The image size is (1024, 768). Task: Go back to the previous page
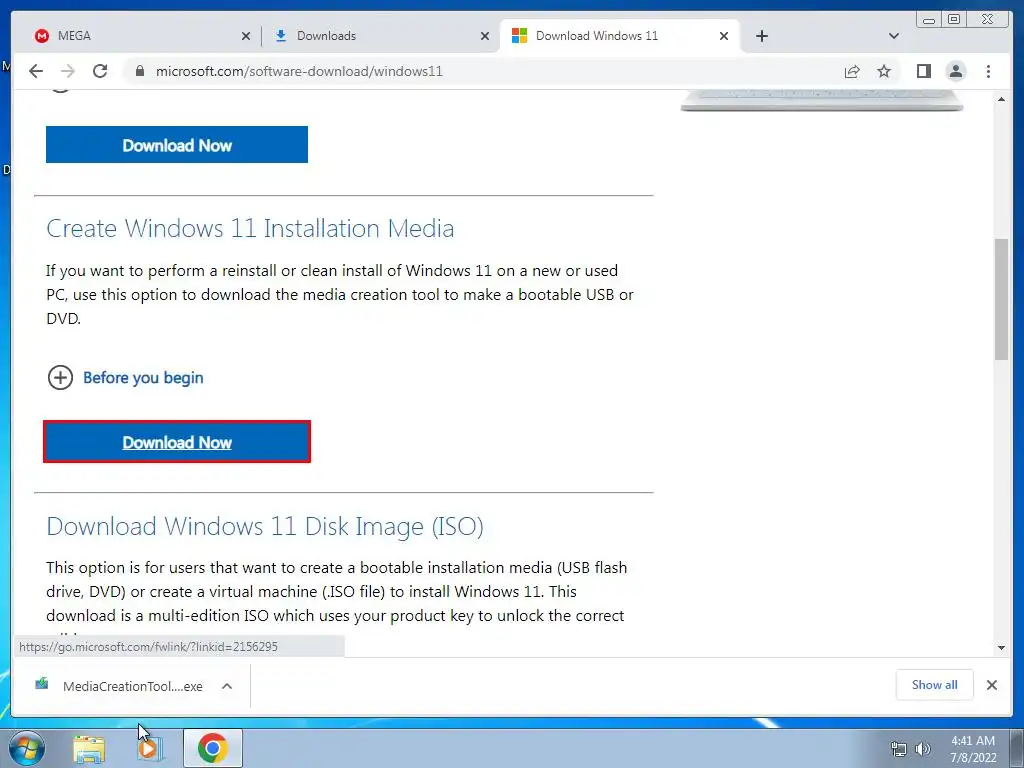coord(36,71)
